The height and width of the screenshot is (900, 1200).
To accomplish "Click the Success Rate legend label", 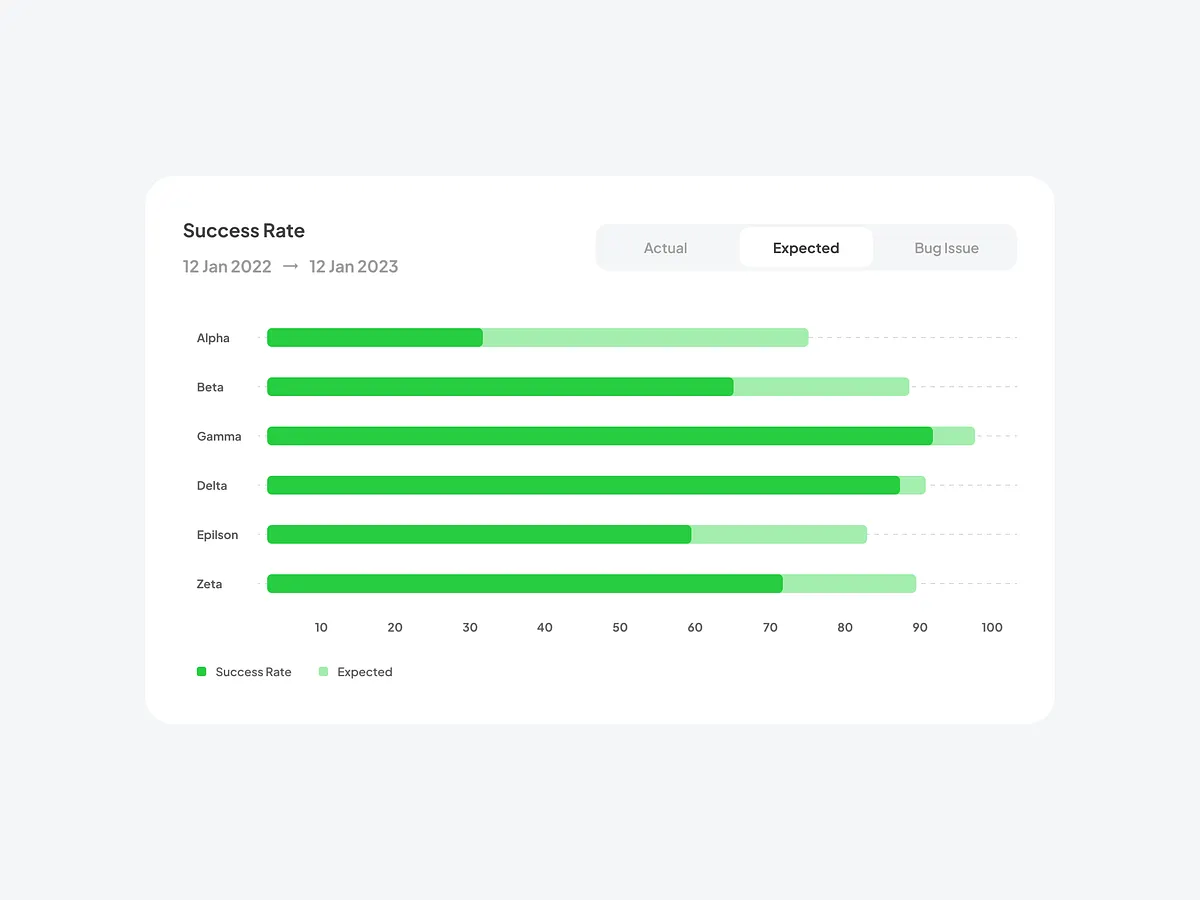I will coord(253,671).
